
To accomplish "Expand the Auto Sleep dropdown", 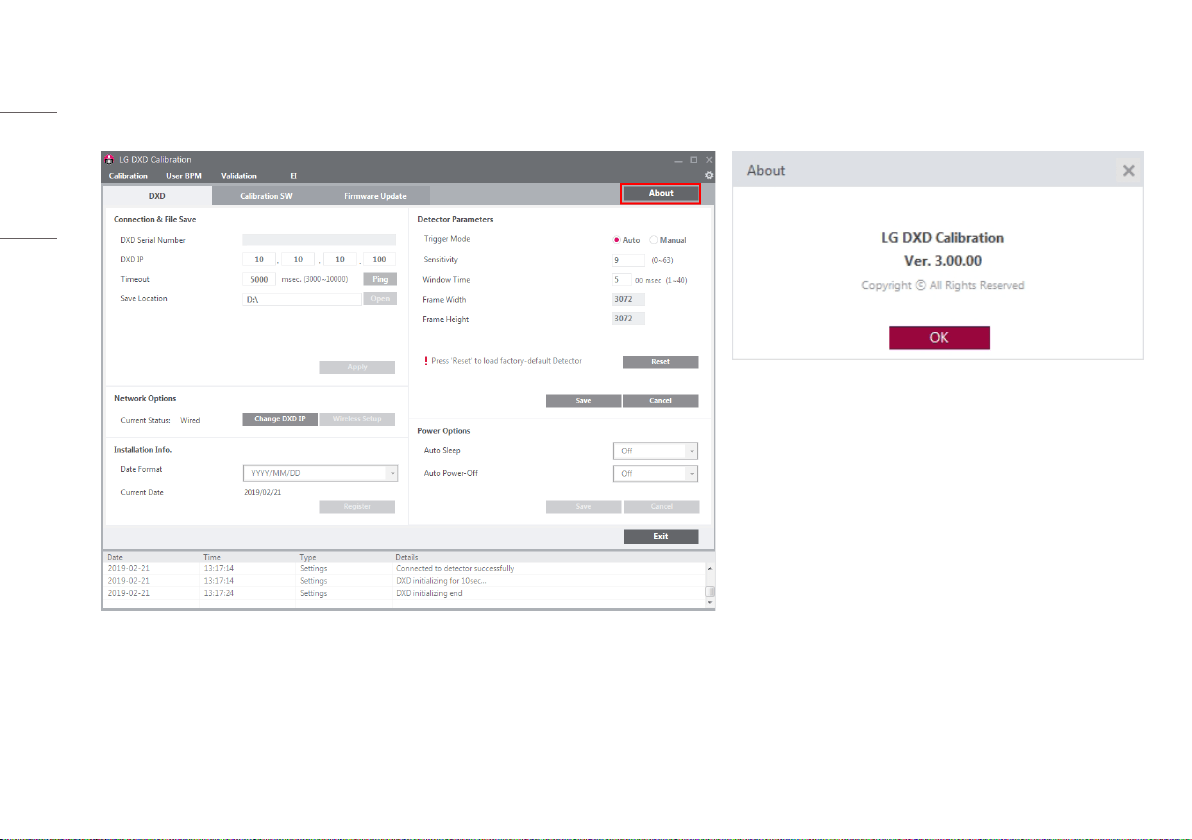I will [655, 451].
